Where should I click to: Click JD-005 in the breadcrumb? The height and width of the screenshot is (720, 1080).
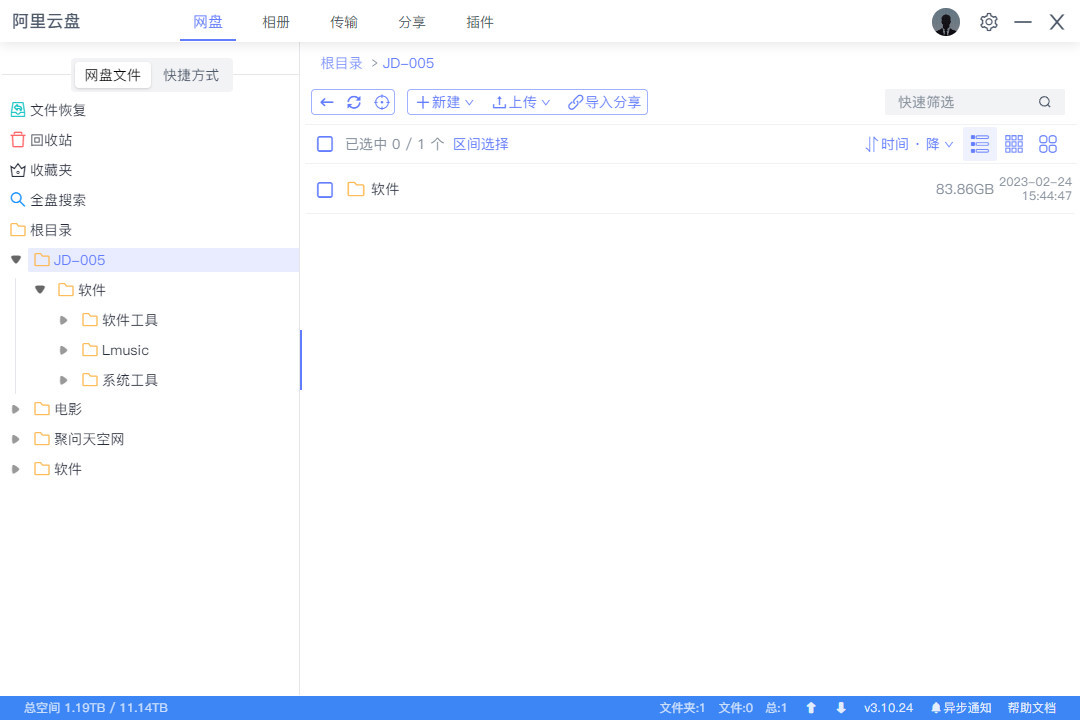pyautogui.click(x=408, y=63)
